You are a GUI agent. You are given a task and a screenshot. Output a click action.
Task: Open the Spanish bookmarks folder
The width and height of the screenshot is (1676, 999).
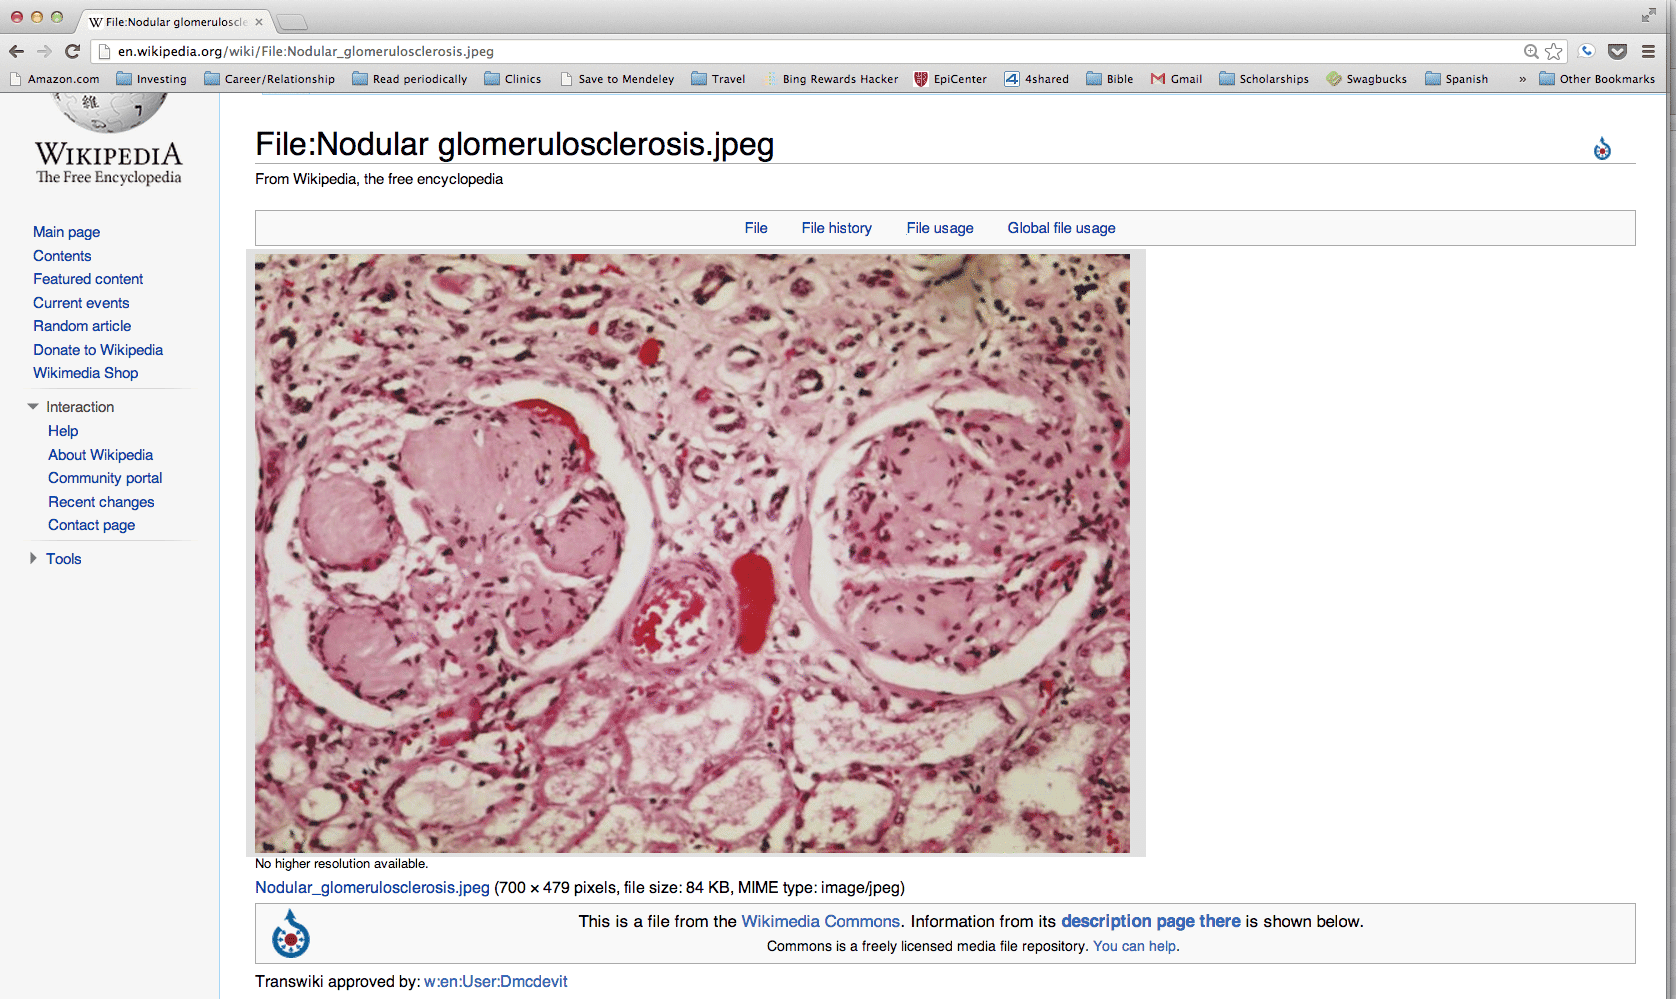[x=1457, y=79]
